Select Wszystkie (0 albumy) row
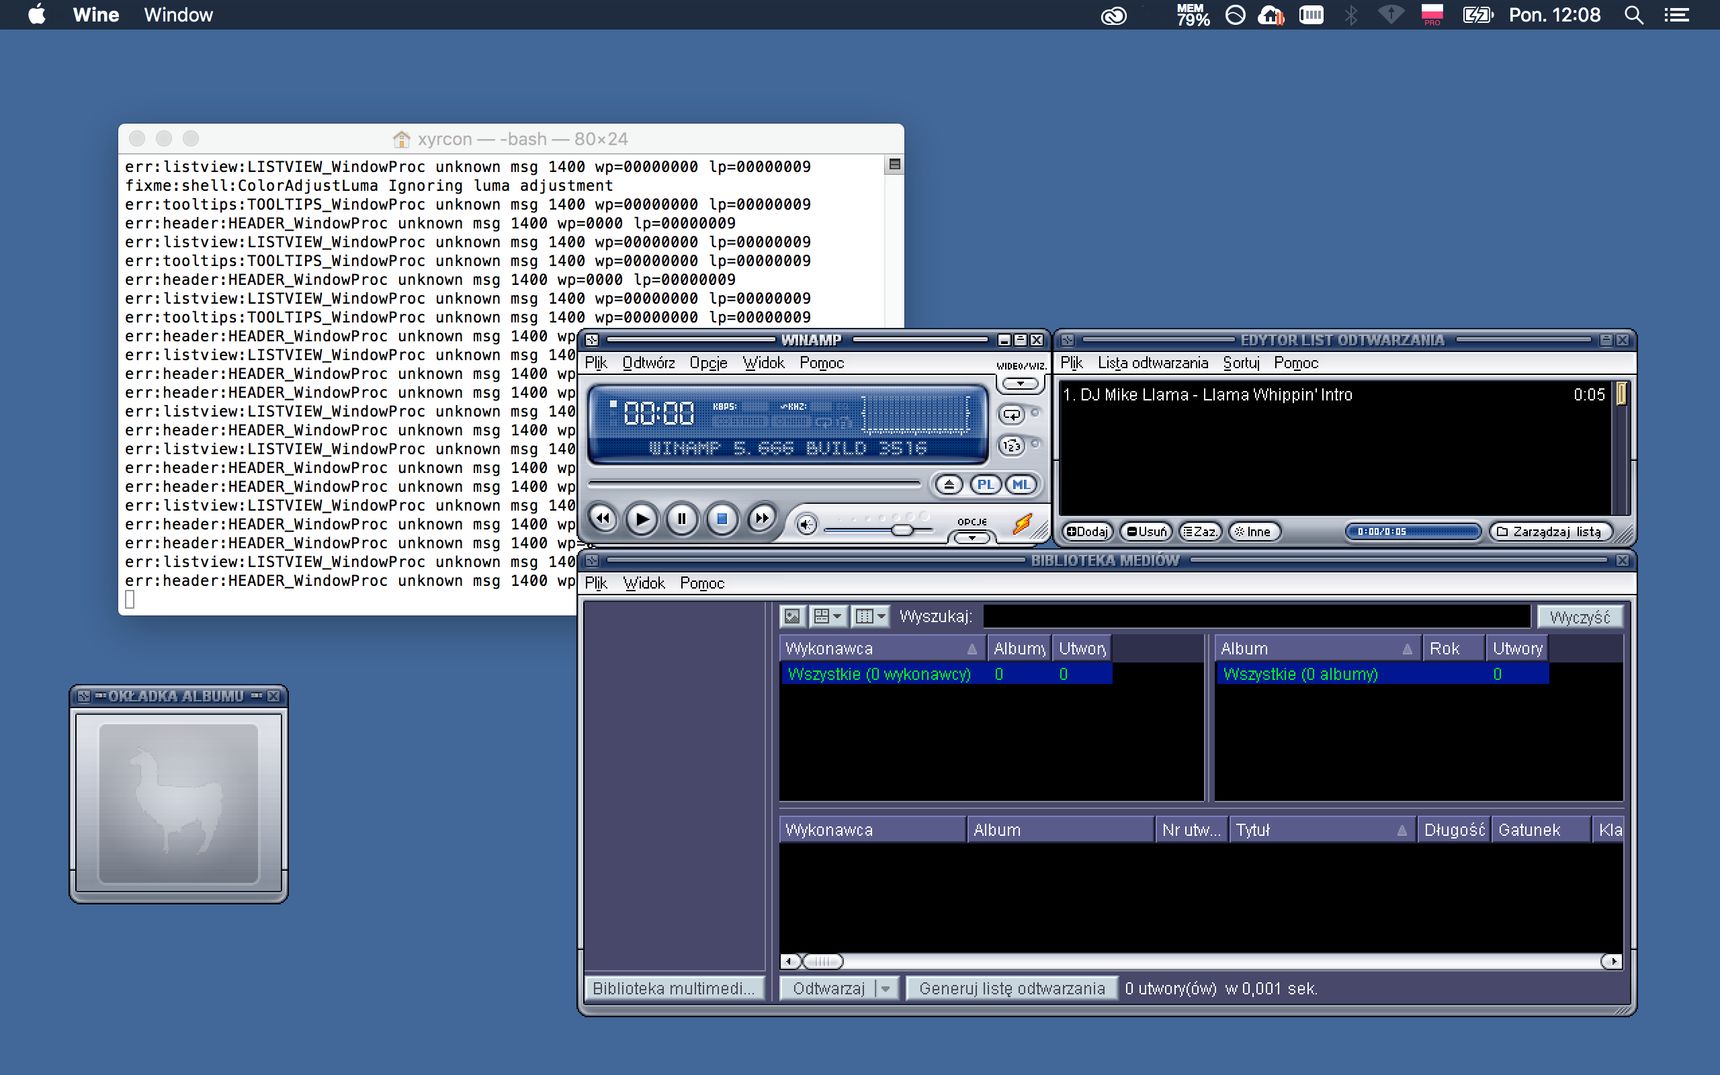 [x=1382, y=675]
